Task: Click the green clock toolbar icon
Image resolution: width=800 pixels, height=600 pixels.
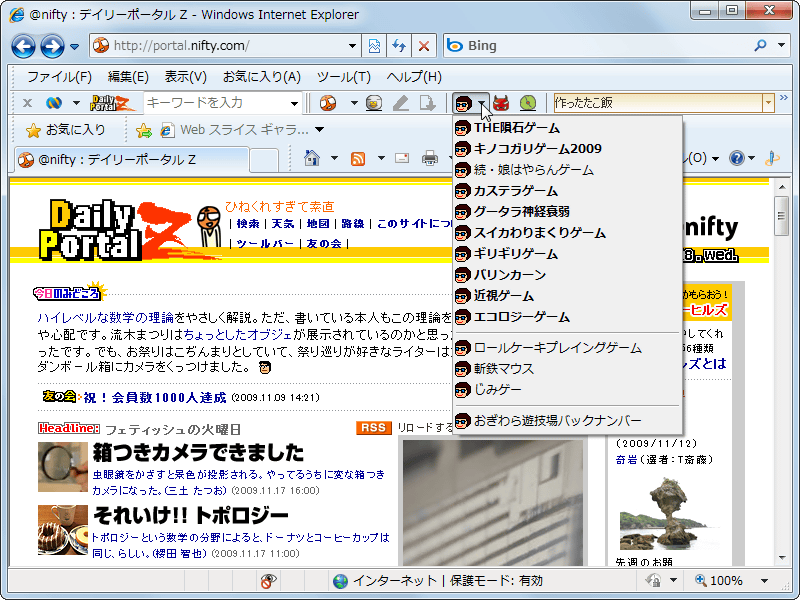Action: (528, 103)
